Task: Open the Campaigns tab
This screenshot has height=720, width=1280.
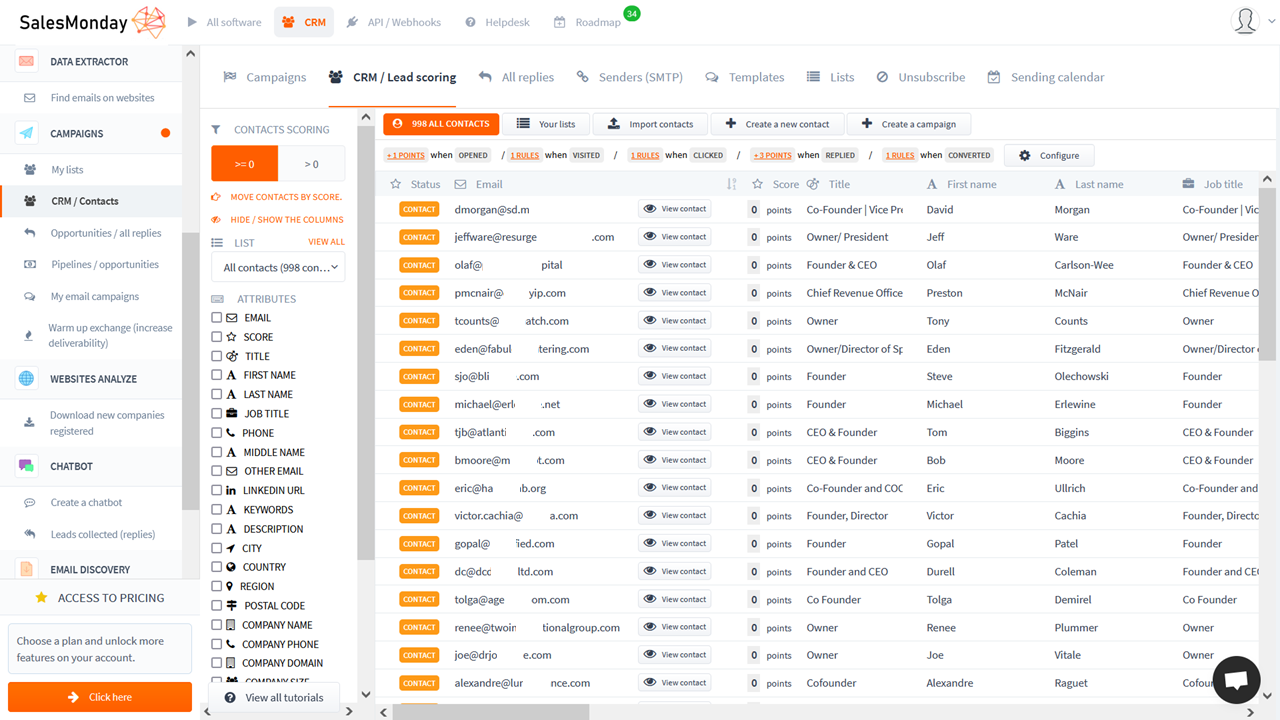Action: [x=265, y=77]
